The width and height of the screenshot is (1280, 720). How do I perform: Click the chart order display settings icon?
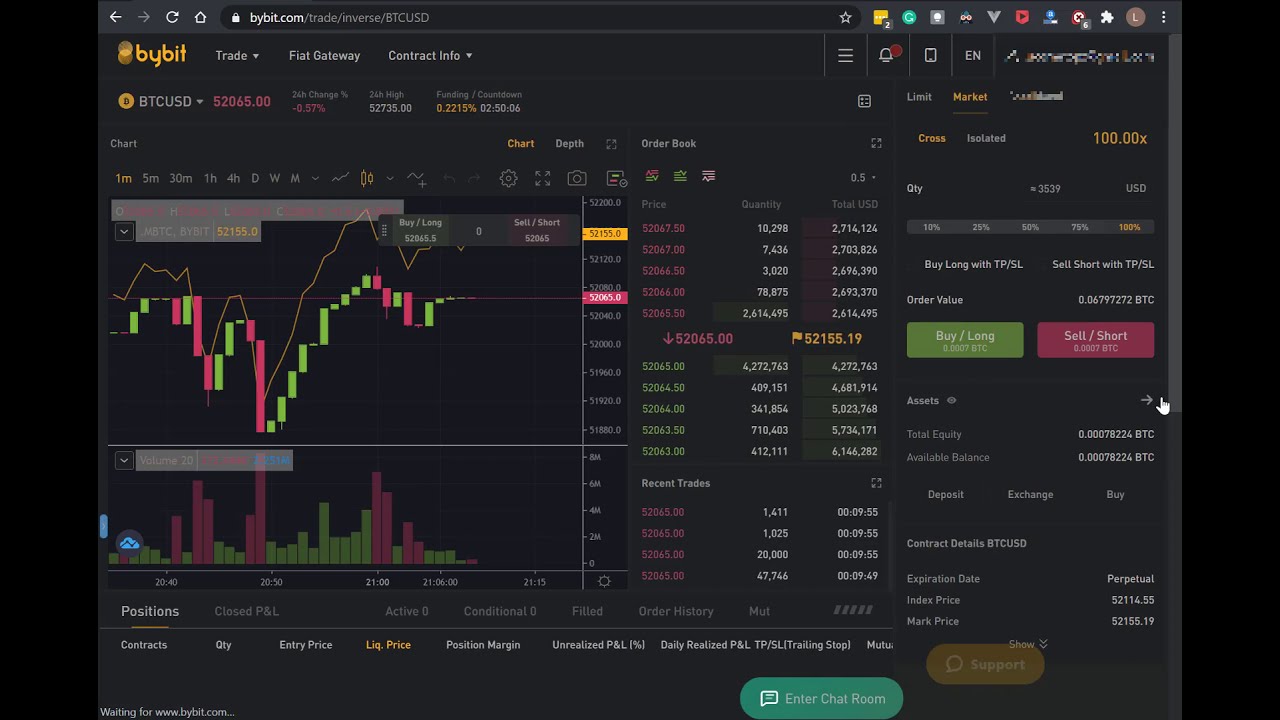tap(617, 179)
